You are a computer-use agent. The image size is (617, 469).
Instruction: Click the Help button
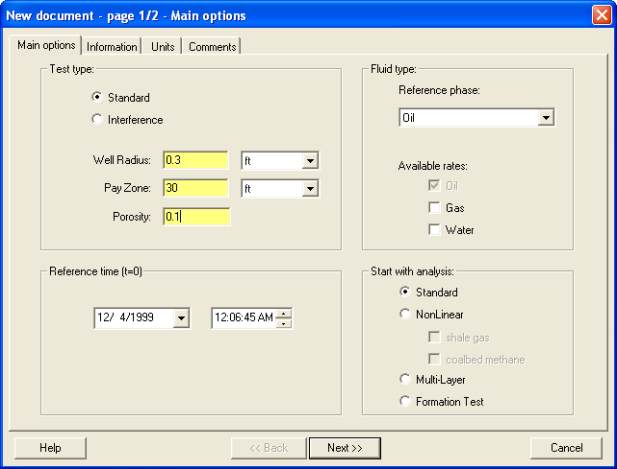click(50, 448)
